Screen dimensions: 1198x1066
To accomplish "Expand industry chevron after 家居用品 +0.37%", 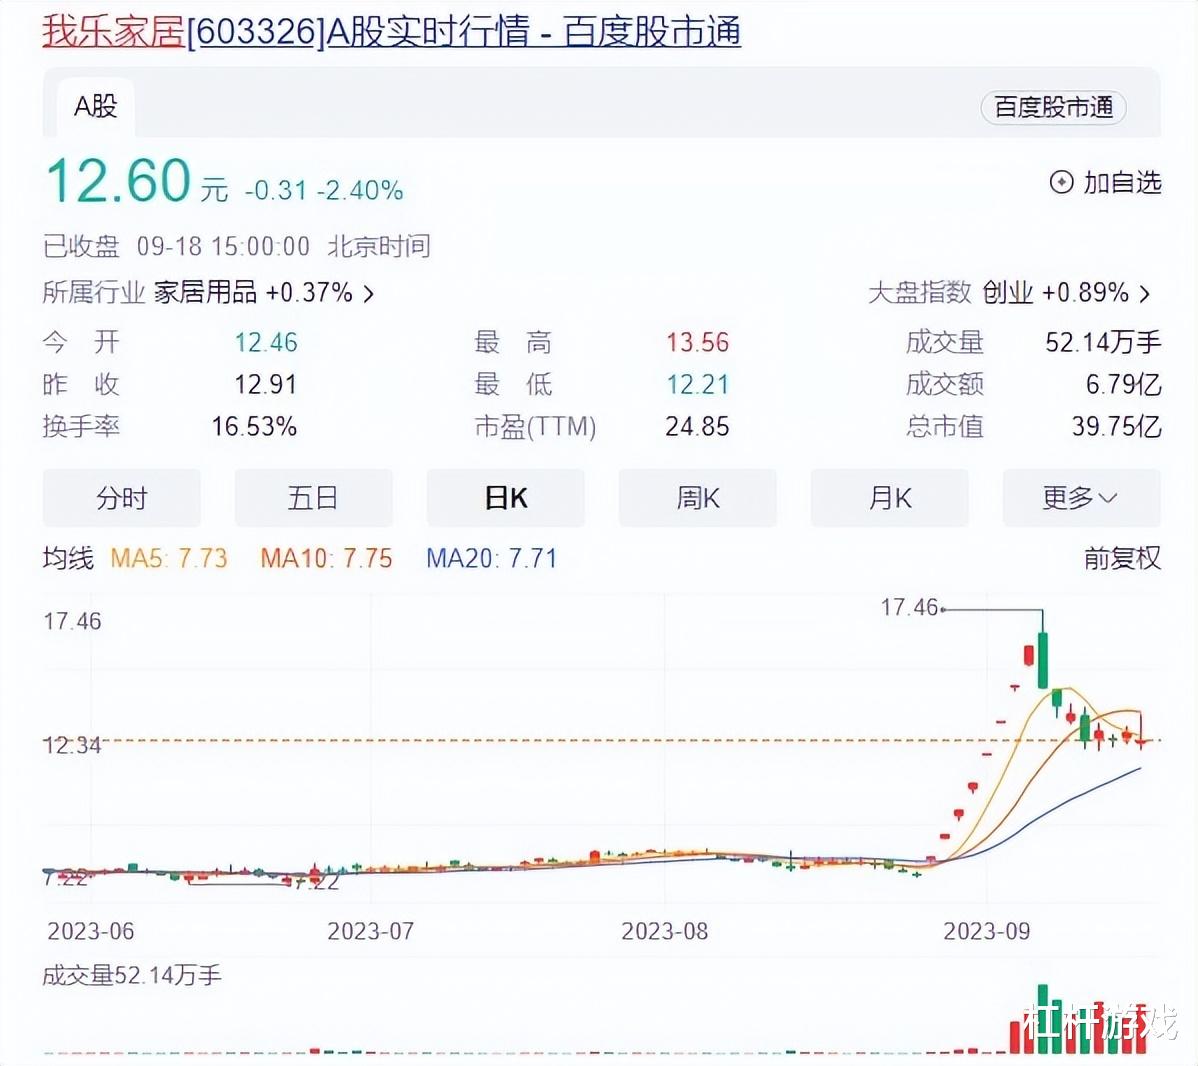I will click(369, 293).
